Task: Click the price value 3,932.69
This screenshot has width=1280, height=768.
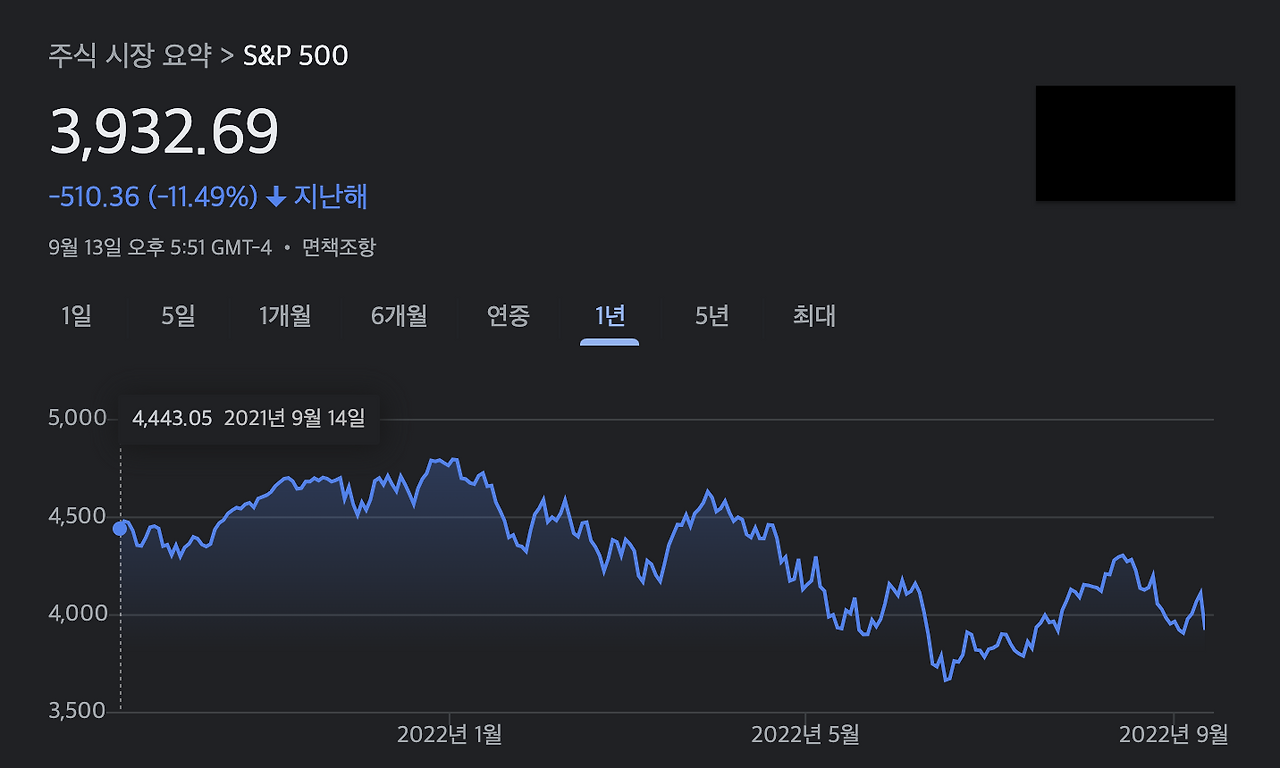Action: [x=164, y=131]
